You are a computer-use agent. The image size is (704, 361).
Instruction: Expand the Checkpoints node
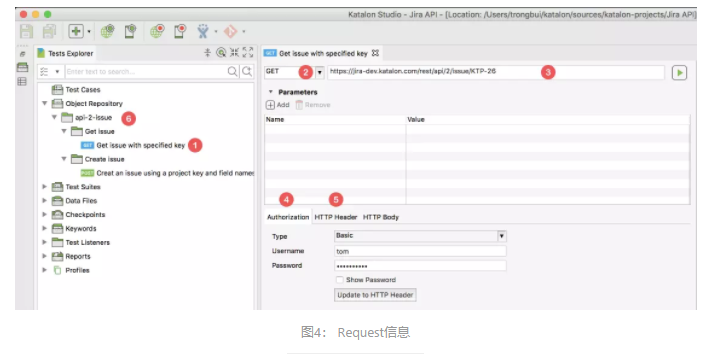point(44,214)
